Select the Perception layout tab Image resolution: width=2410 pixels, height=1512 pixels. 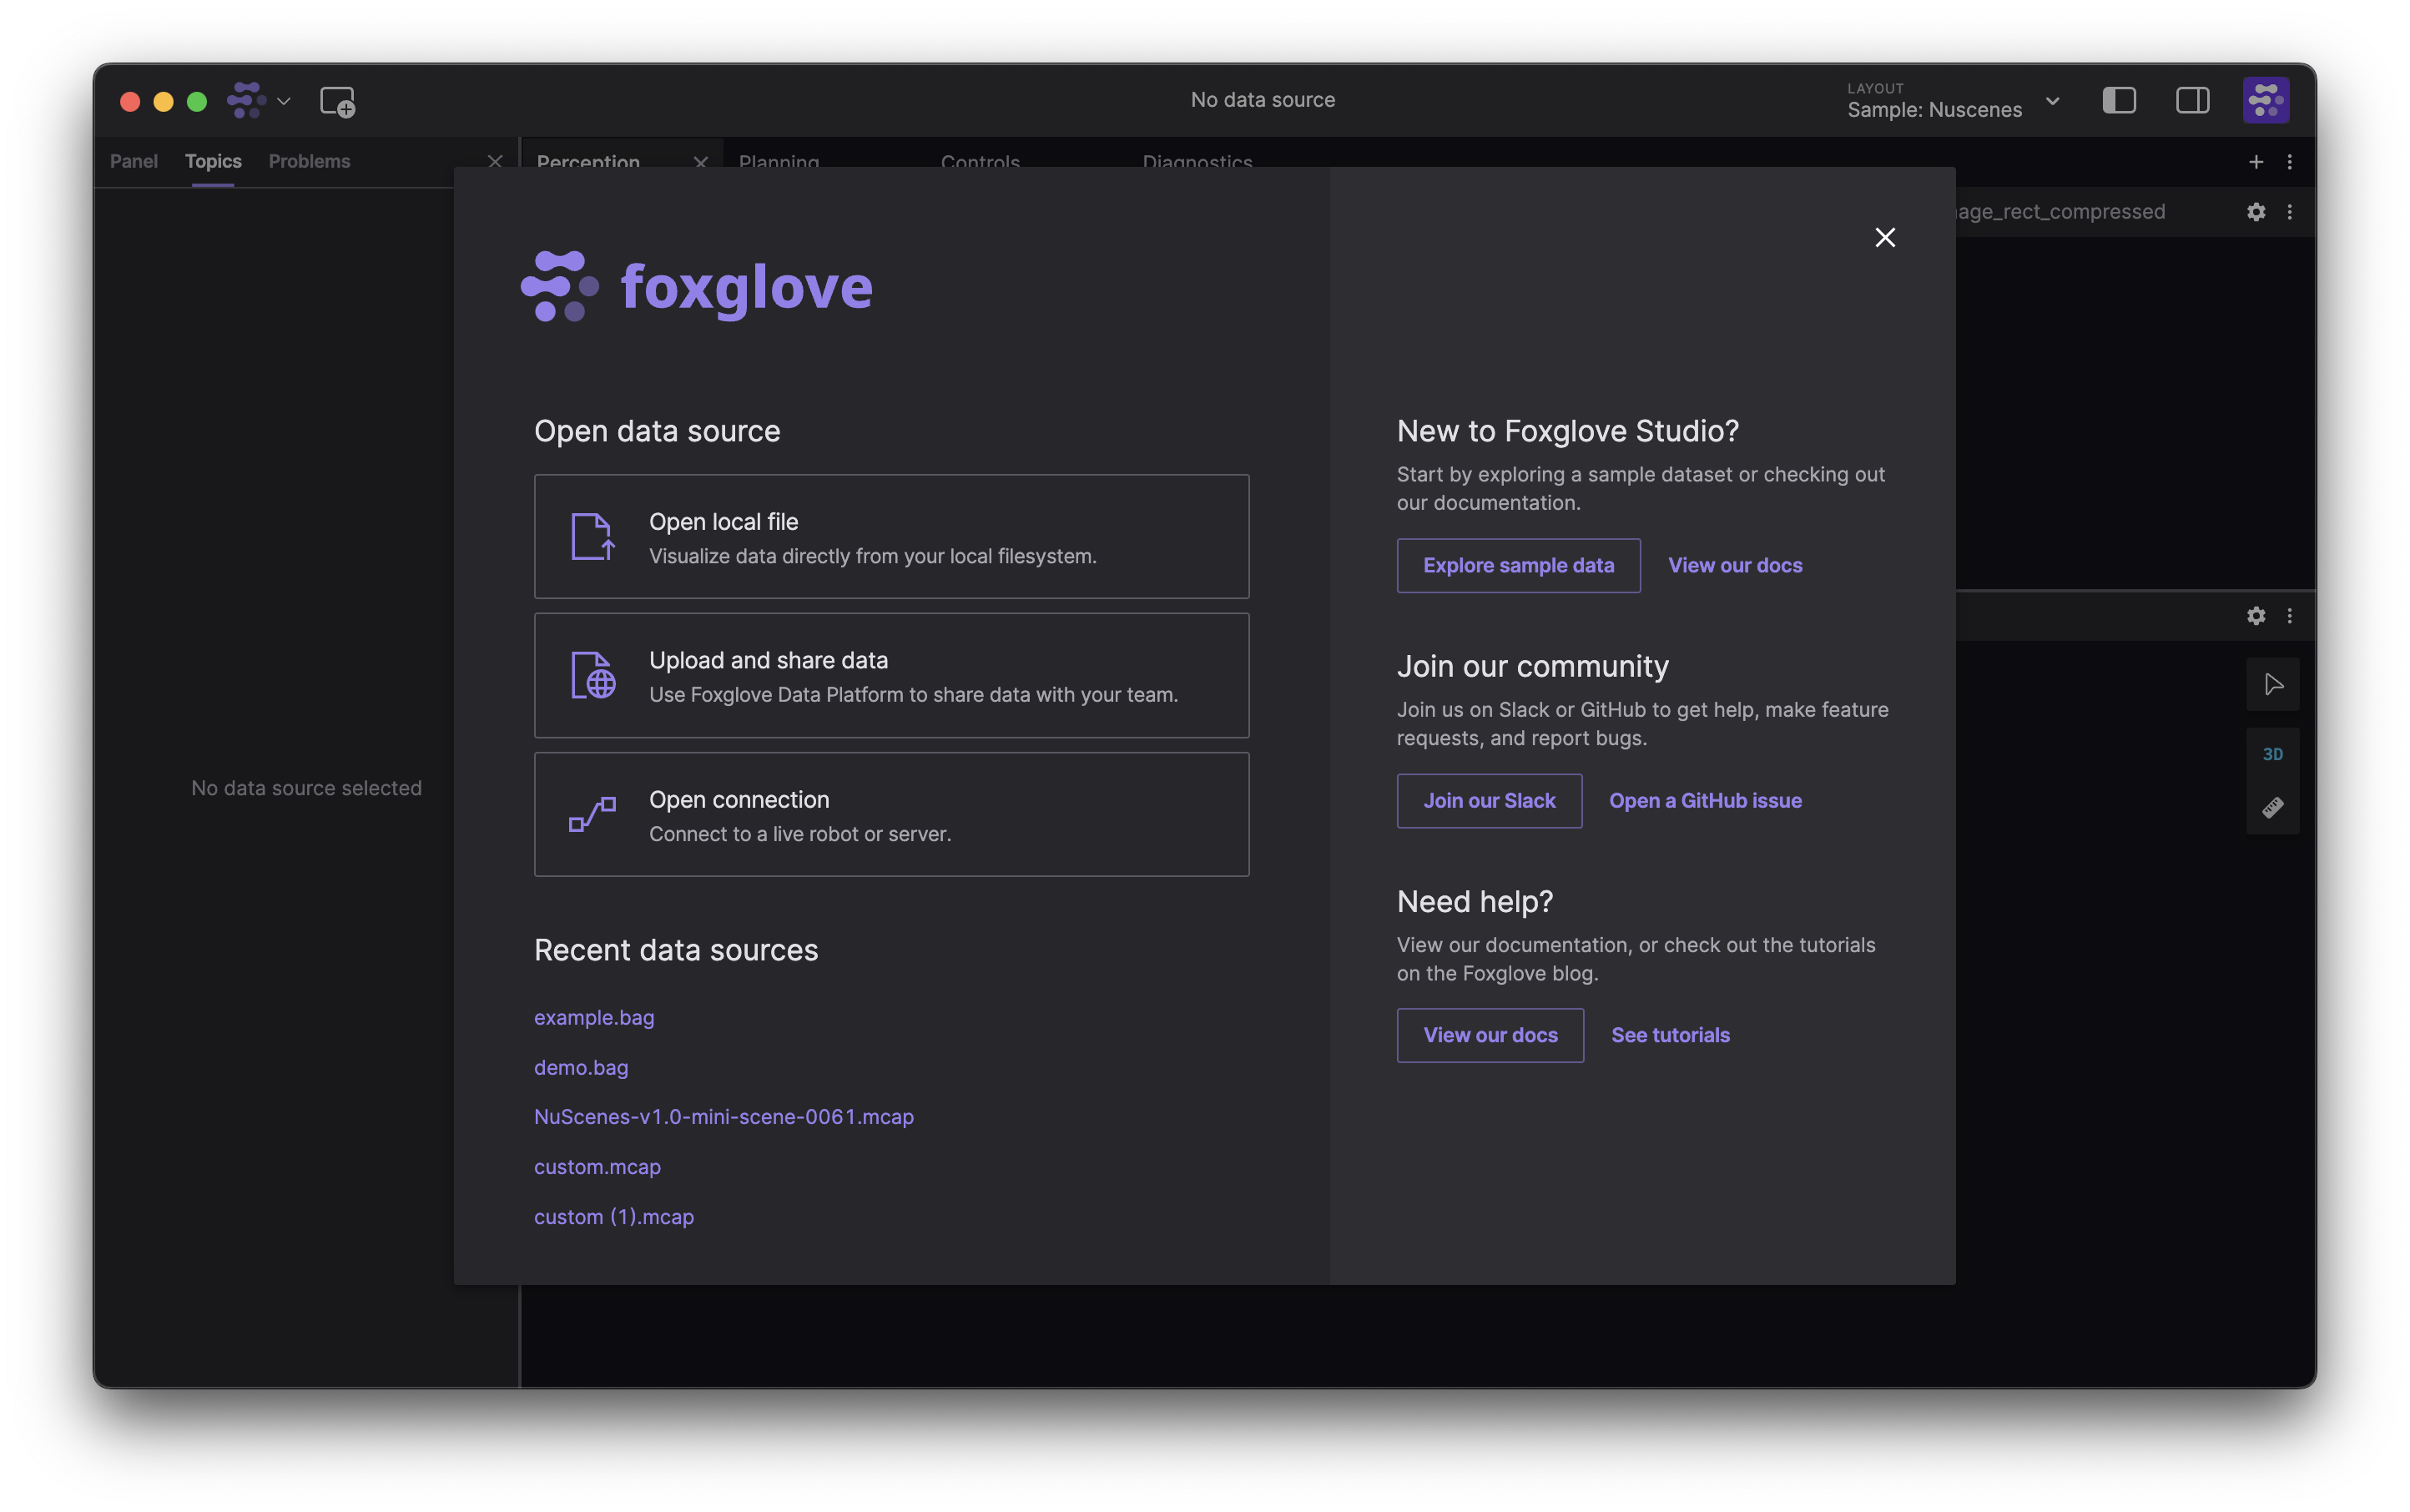tap(588, 161)
